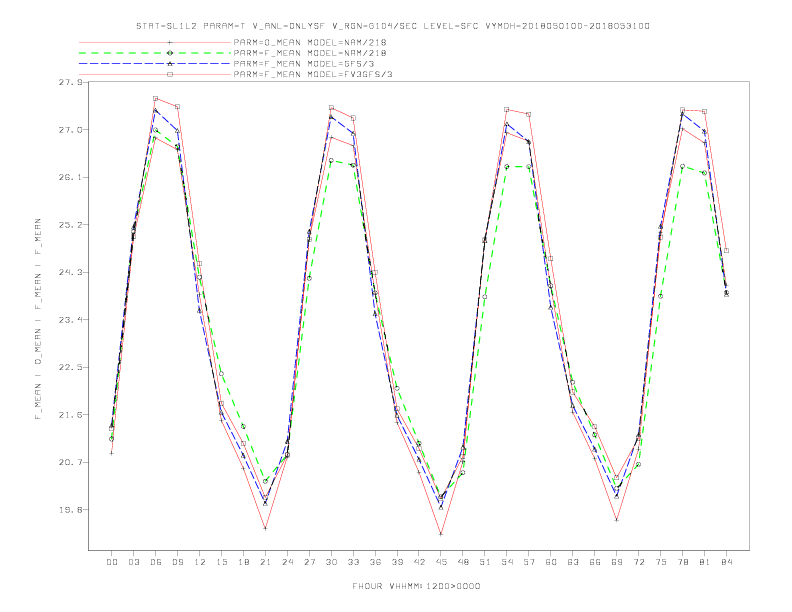792x612 pixels.
Task: Click forecast hour 75 on the x-axis
Action: (x=661, y=562)
